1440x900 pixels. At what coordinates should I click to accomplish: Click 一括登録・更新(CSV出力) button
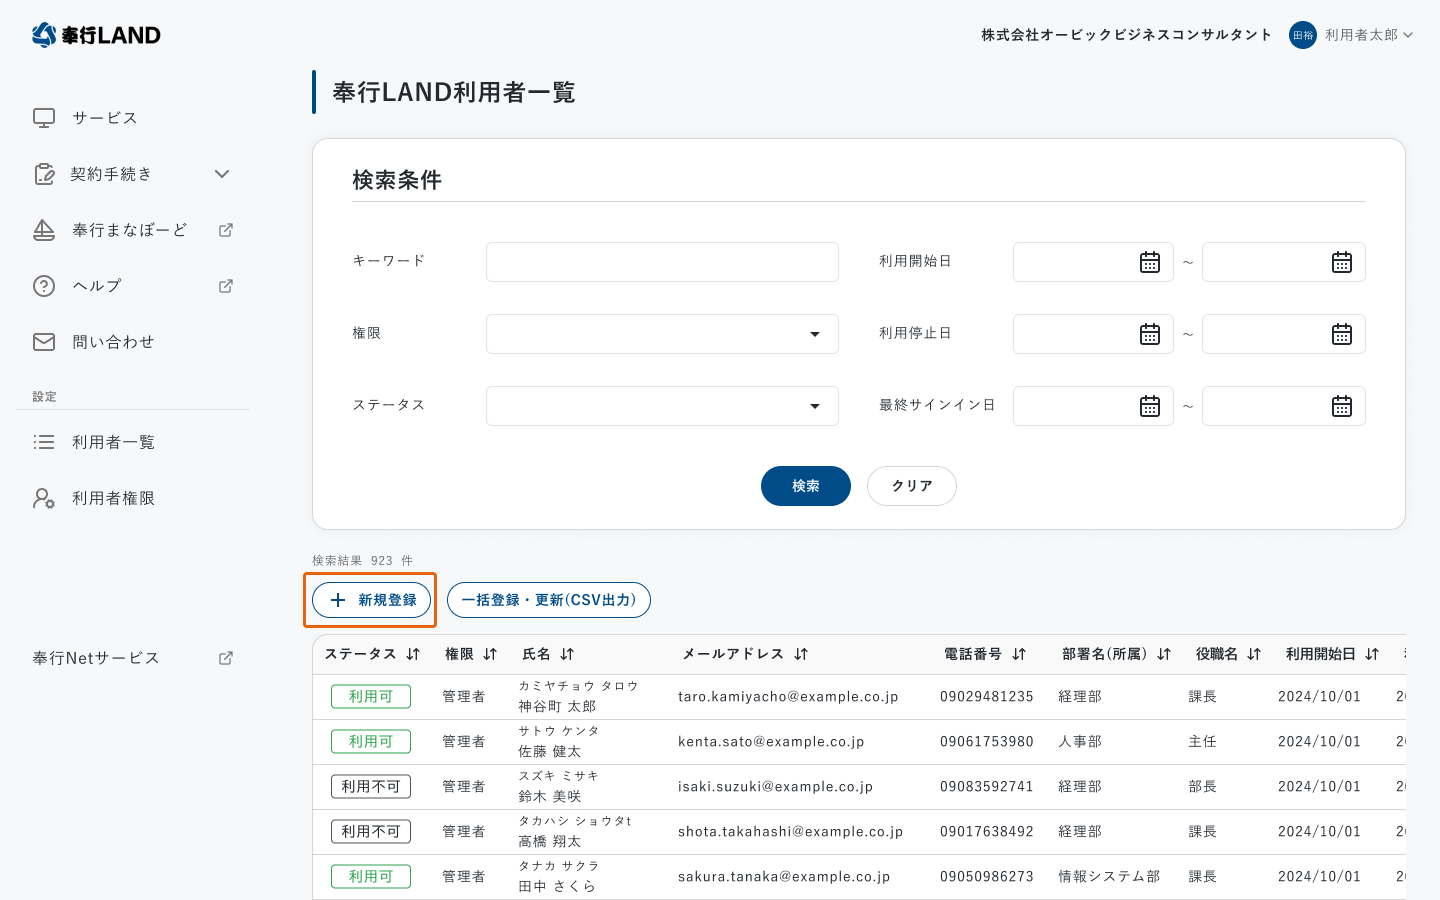coord(548,600)
